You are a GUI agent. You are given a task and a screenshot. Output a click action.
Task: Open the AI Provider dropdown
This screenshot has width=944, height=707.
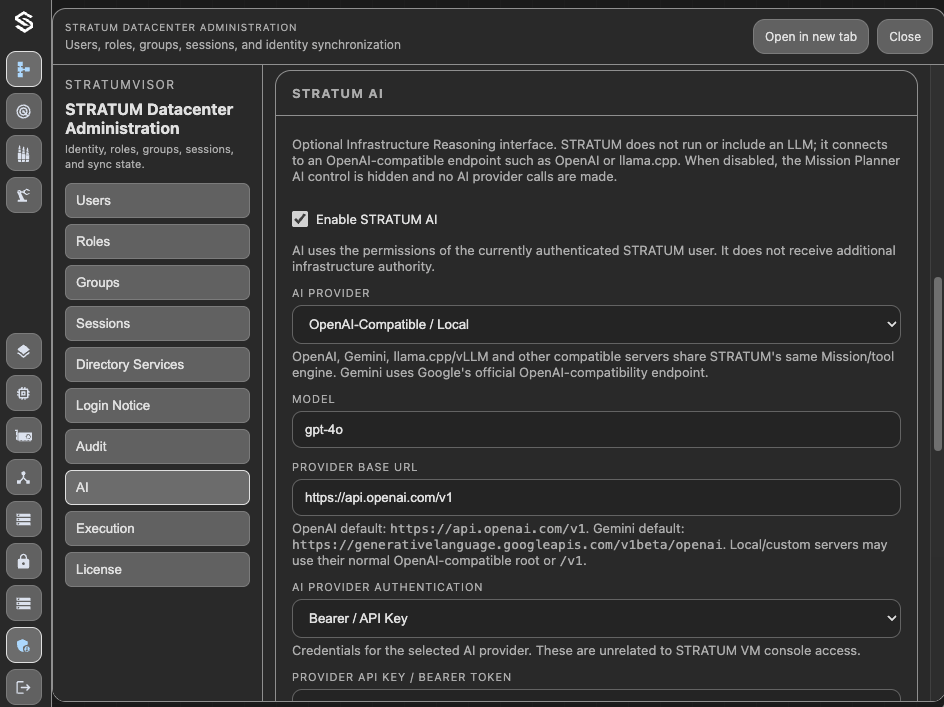[x=596, y=325]
